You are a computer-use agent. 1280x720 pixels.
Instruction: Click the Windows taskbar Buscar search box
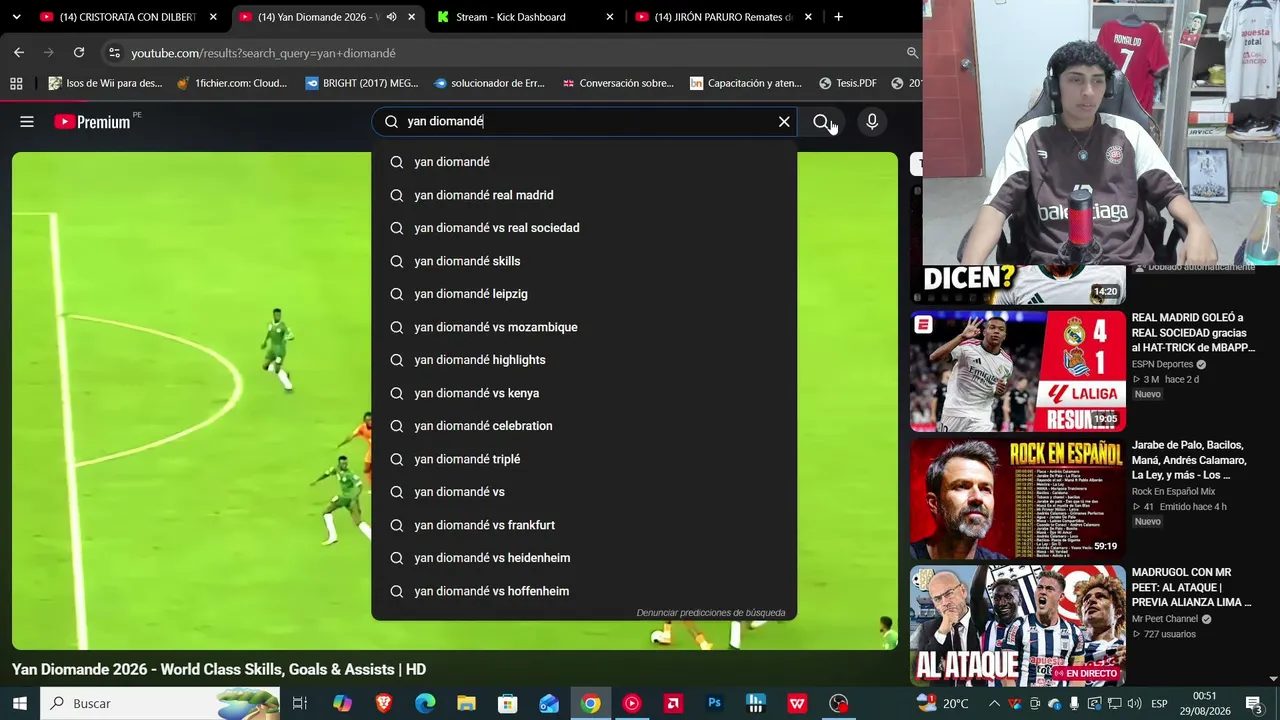coord(160,703)
